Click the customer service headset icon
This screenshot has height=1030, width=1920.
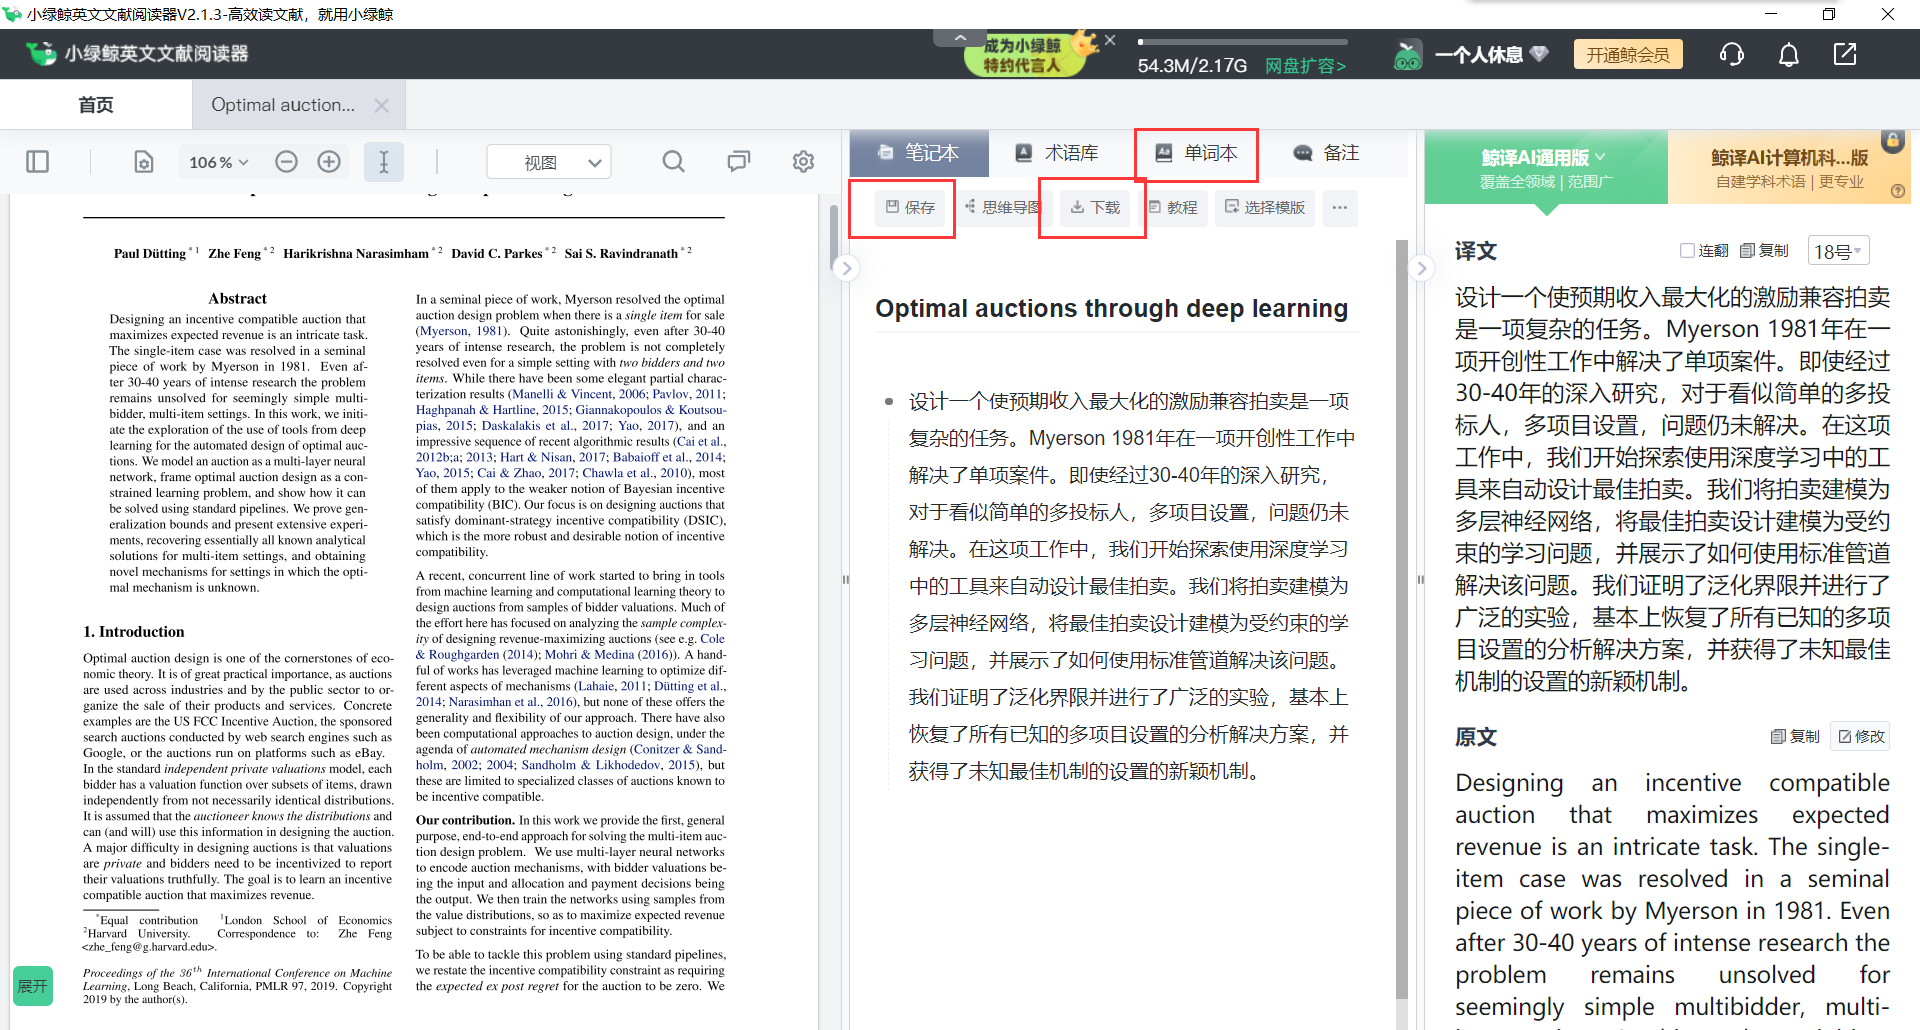(1732, 54)
